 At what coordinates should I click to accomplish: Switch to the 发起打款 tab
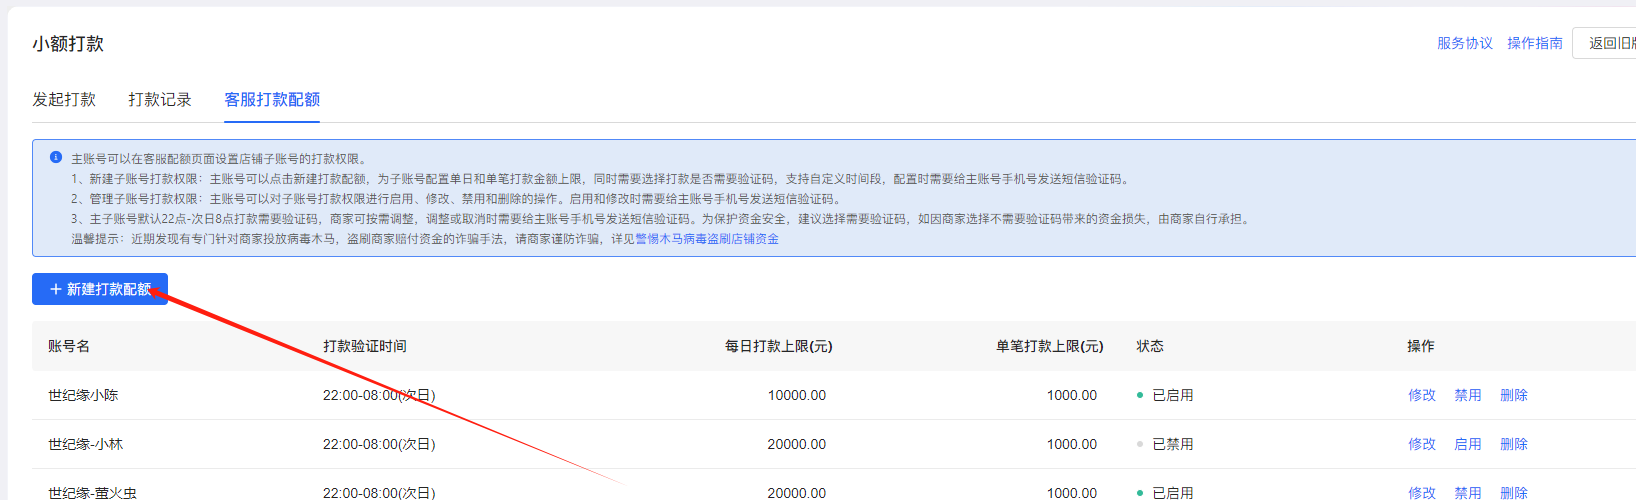64,100
